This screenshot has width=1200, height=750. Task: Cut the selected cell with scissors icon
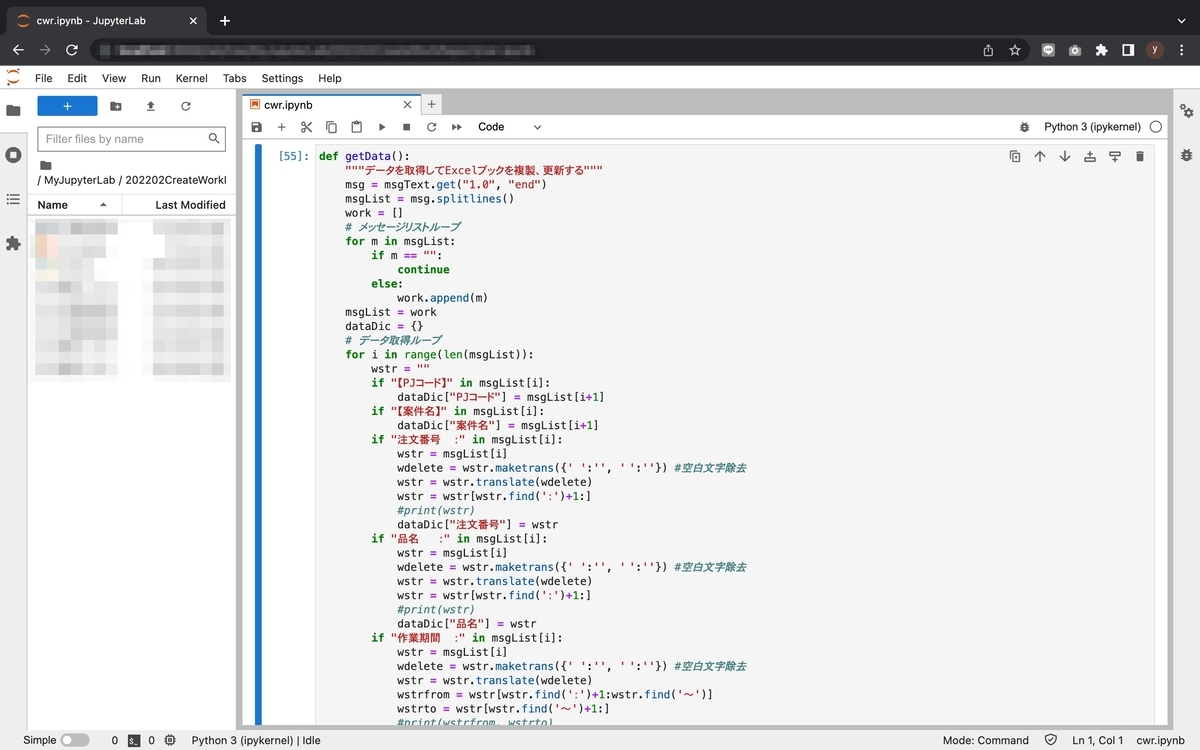pos(304,127)
